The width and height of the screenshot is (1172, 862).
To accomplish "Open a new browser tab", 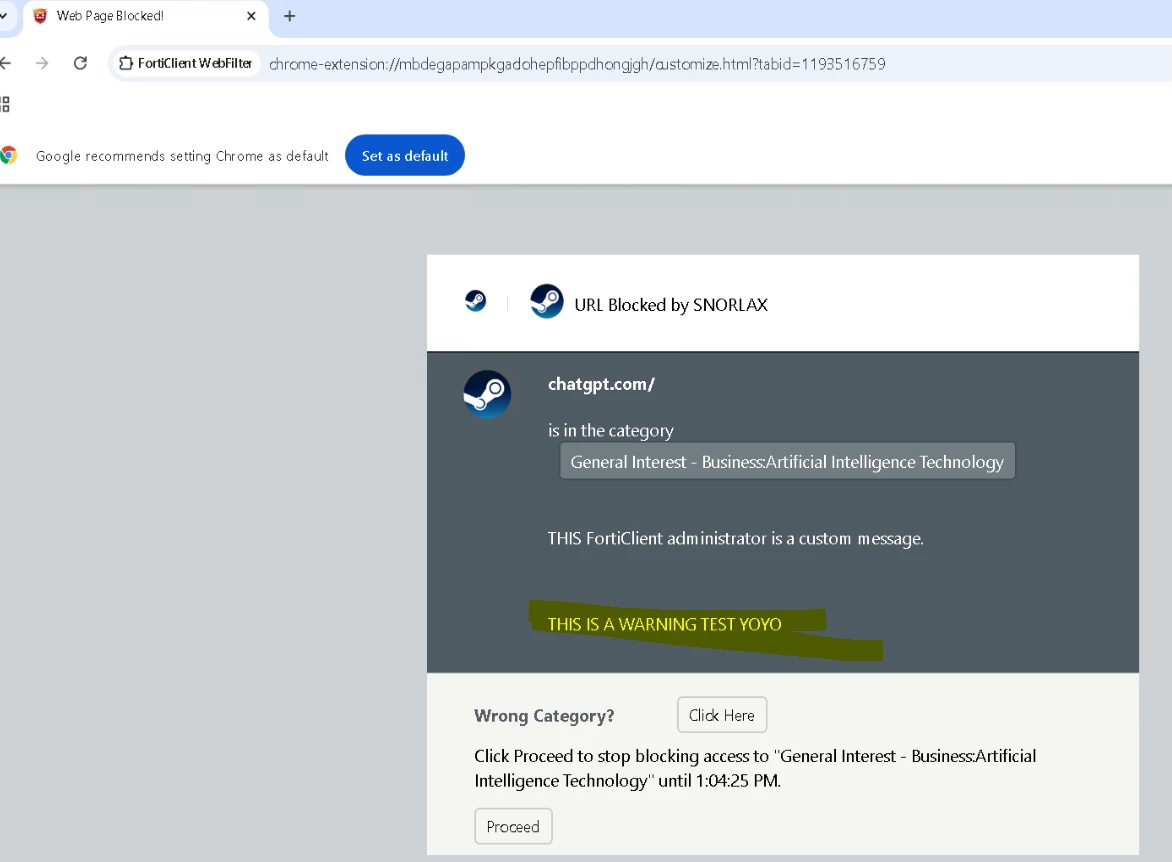I will tap(290, 16).
